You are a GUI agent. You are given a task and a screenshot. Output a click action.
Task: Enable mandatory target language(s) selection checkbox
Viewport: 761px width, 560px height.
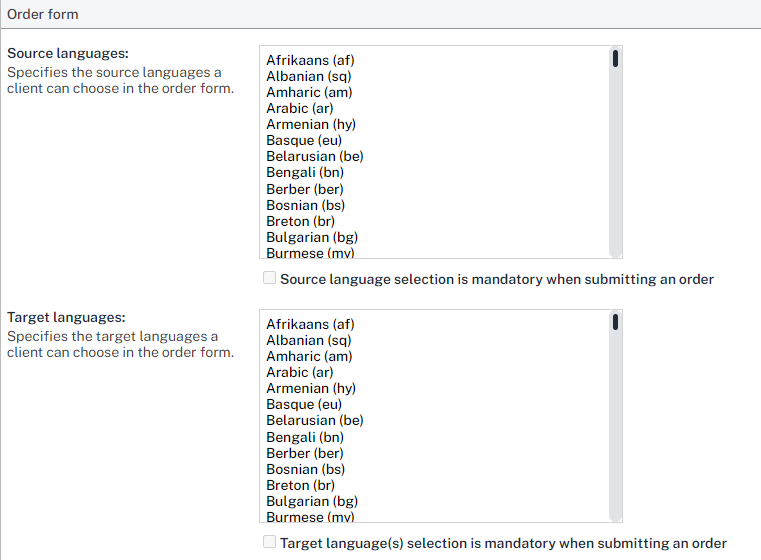269,543
